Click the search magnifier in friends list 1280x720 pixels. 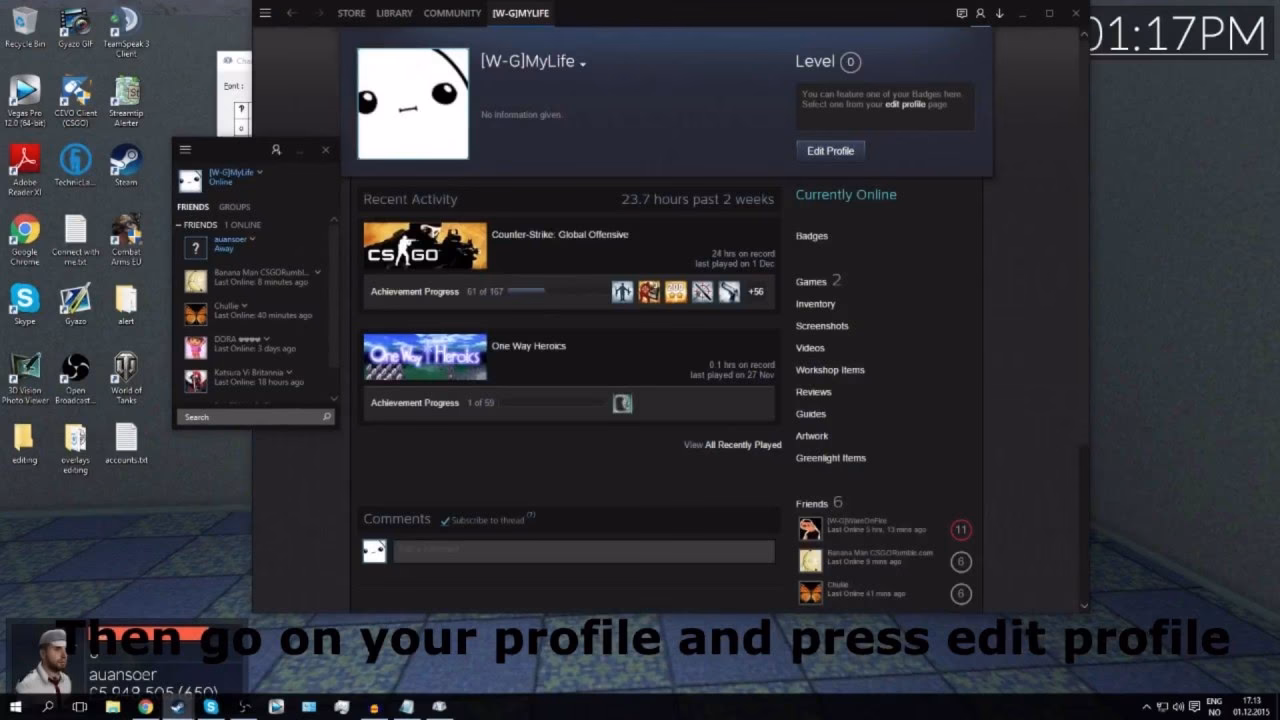[x=326, y=417]
